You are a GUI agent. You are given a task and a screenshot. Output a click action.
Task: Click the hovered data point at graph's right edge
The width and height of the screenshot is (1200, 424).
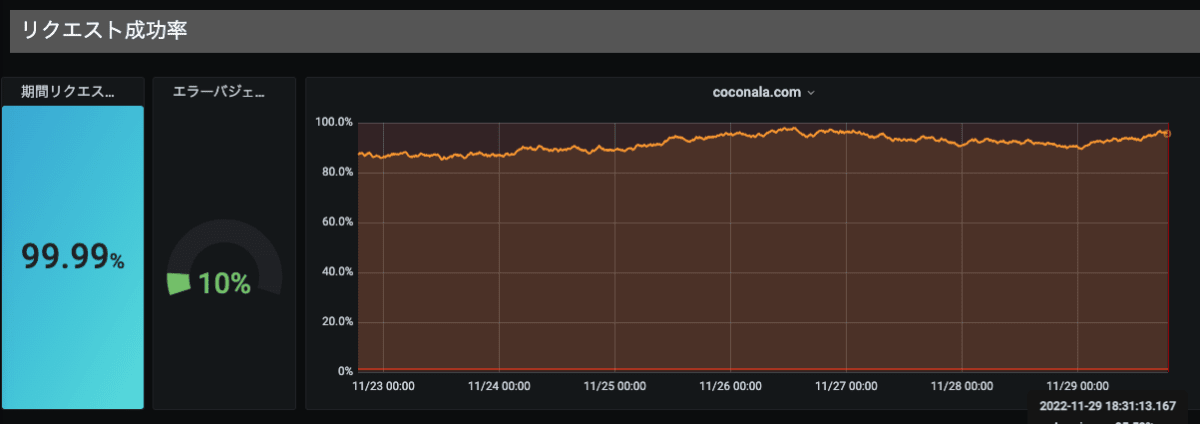pos(1168,133)
